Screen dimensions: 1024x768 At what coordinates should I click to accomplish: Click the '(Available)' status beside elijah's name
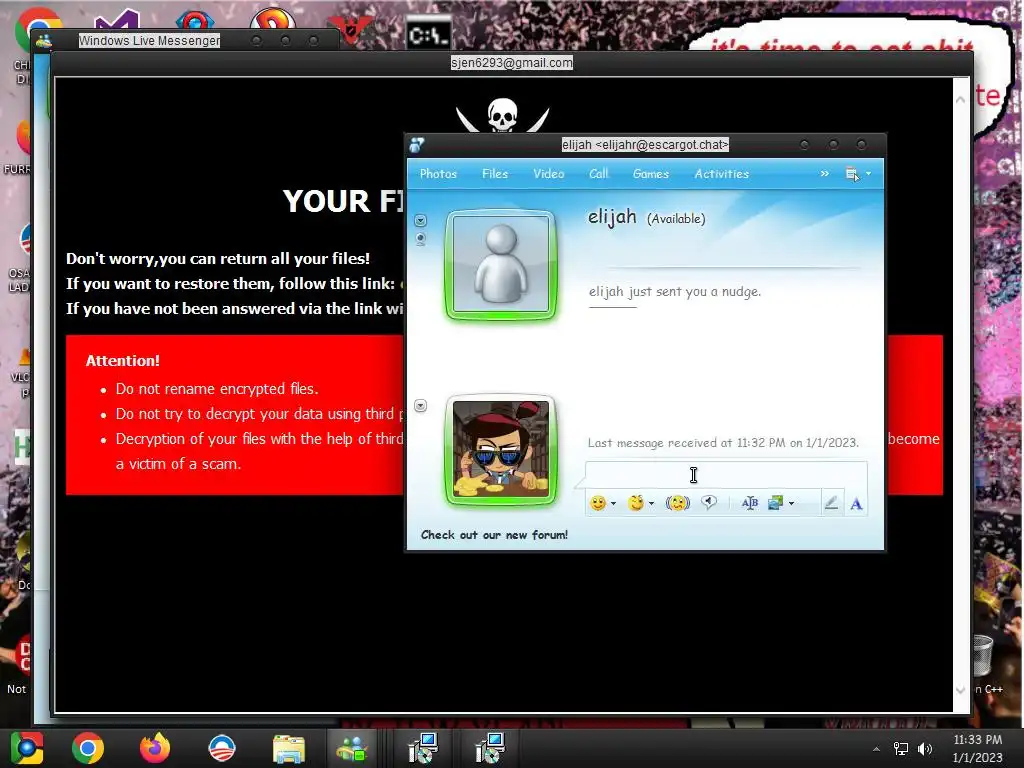pos(676,219)
